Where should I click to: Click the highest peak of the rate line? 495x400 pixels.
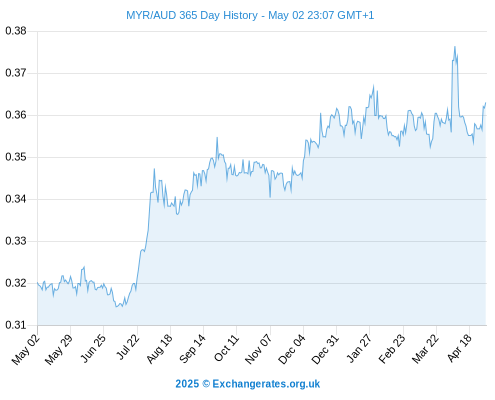click(455, 47)
